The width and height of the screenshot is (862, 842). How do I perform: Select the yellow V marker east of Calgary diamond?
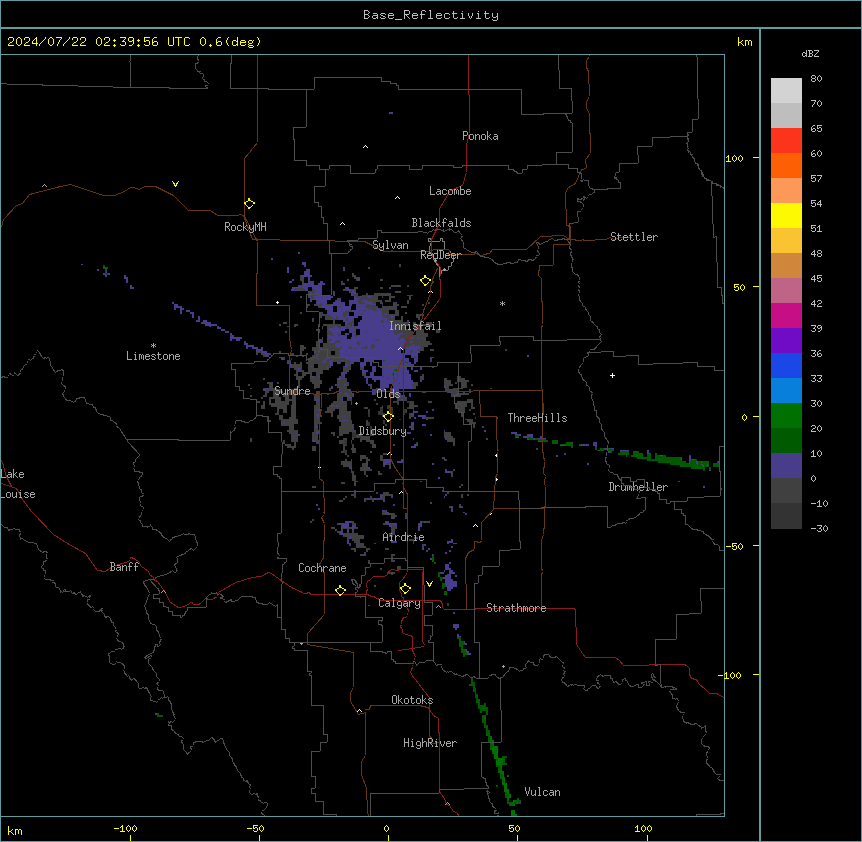[x=429, y=584]
